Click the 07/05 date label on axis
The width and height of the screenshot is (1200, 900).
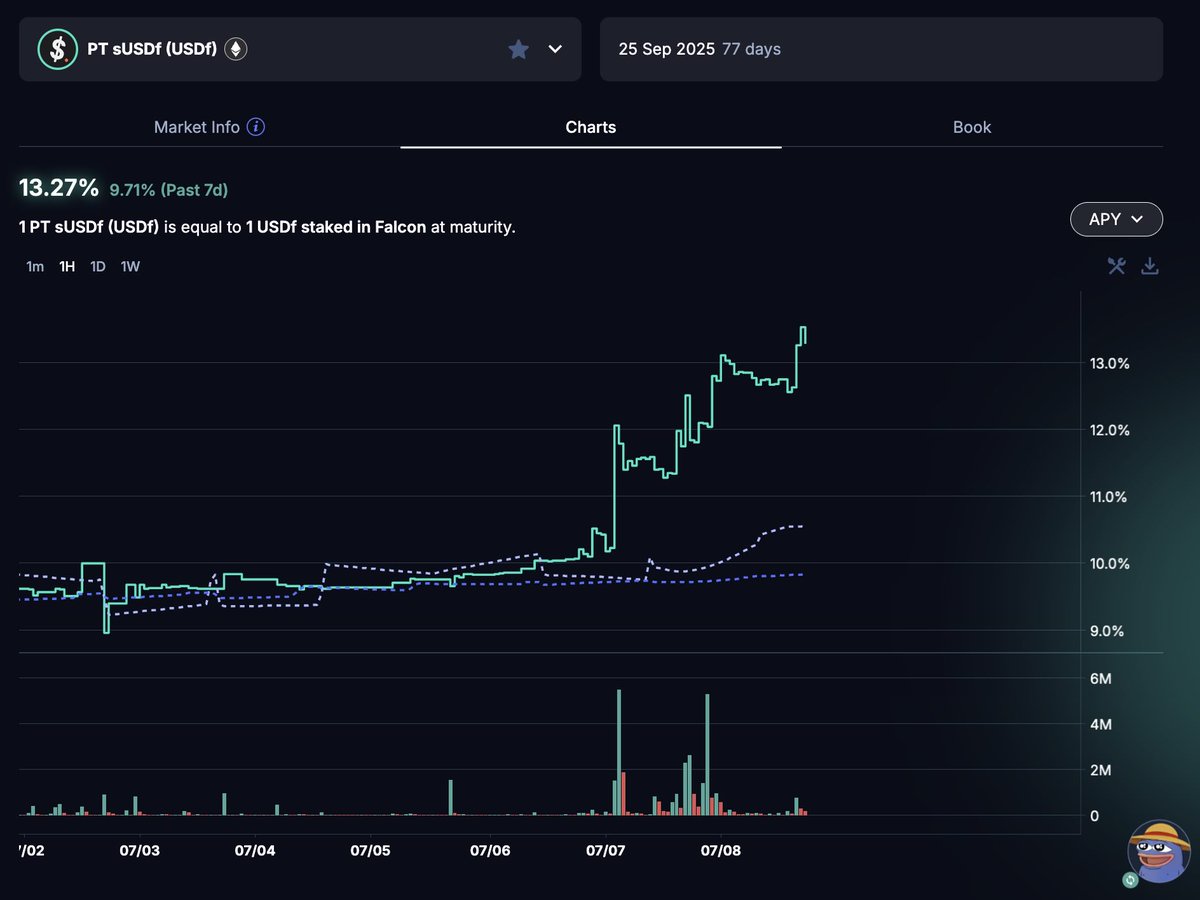click(370, 850)
